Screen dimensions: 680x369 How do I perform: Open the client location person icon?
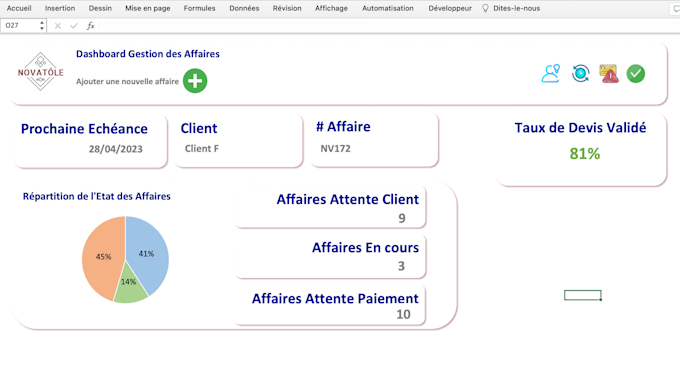tap(551, 73)
